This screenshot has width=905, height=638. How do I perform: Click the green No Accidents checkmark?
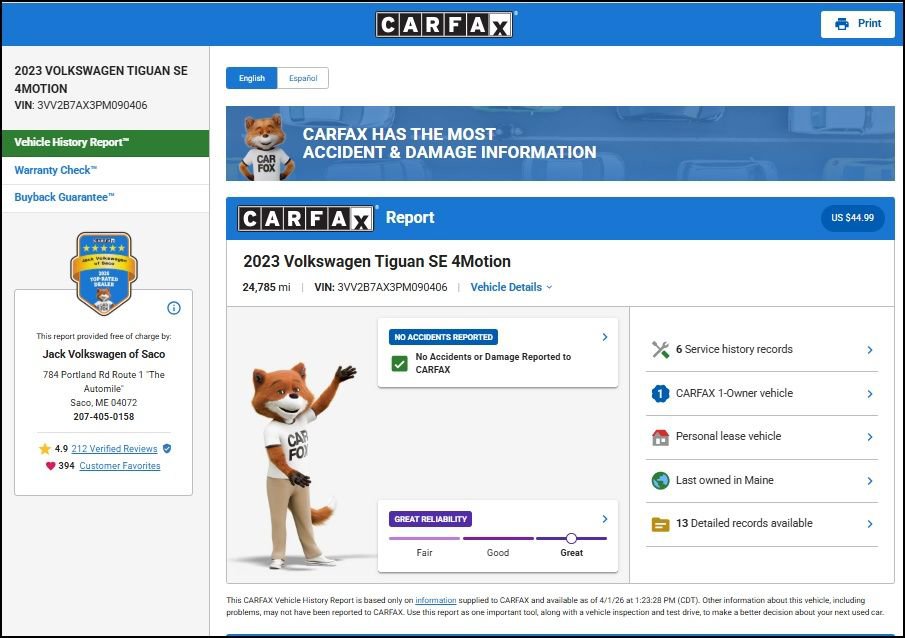click(x=399, y=363)
